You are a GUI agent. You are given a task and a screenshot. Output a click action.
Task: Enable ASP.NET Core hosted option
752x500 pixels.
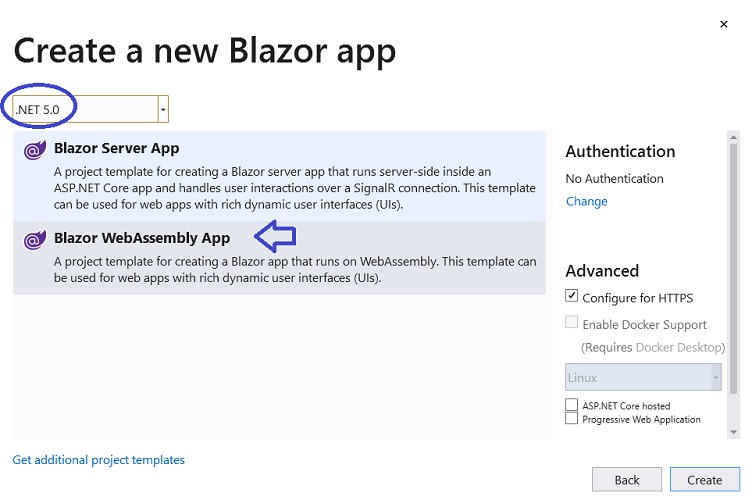[571, 405]
